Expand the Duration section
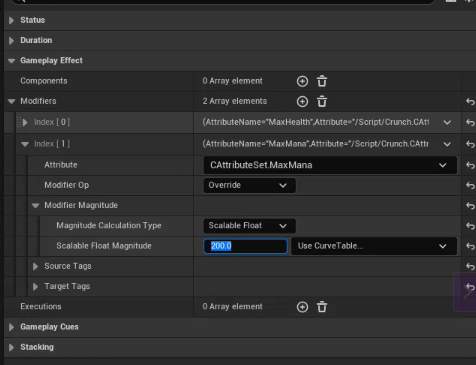476x365 pixels. (x=11, y=41)
